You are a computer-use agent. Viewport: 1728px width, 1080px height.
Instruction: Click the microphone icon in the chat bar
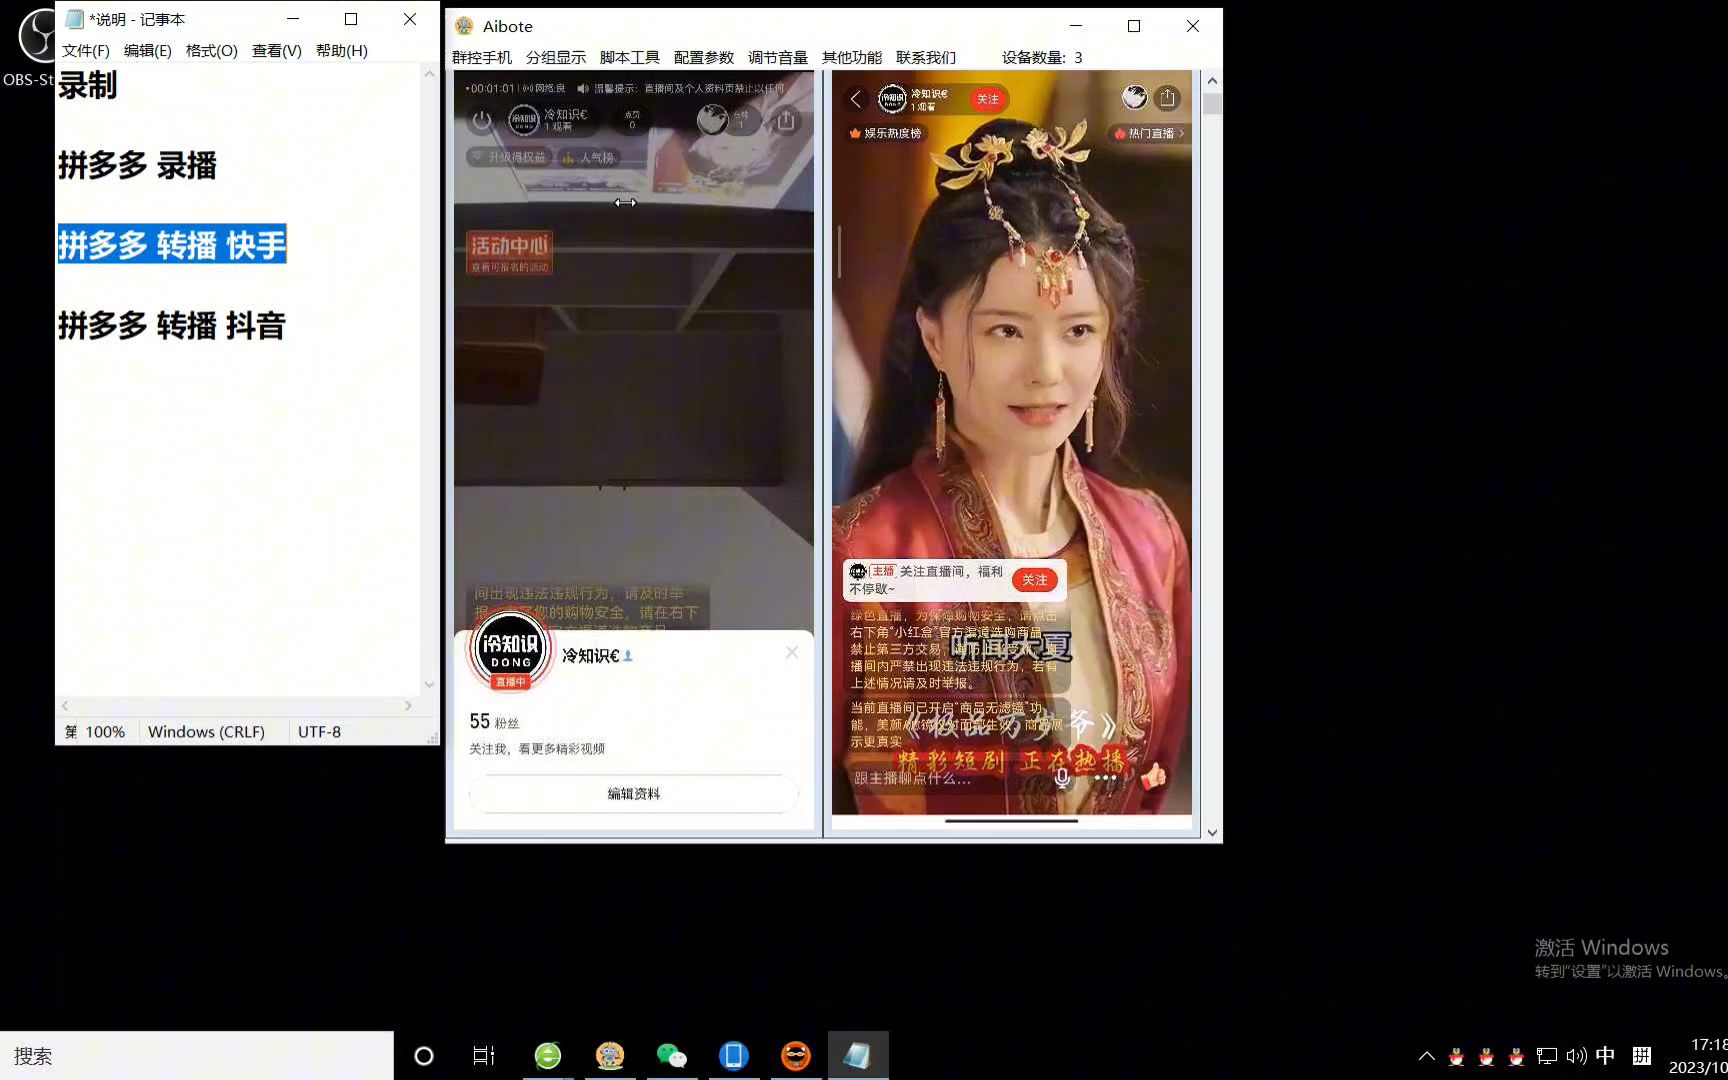(x=1061, y=777)
